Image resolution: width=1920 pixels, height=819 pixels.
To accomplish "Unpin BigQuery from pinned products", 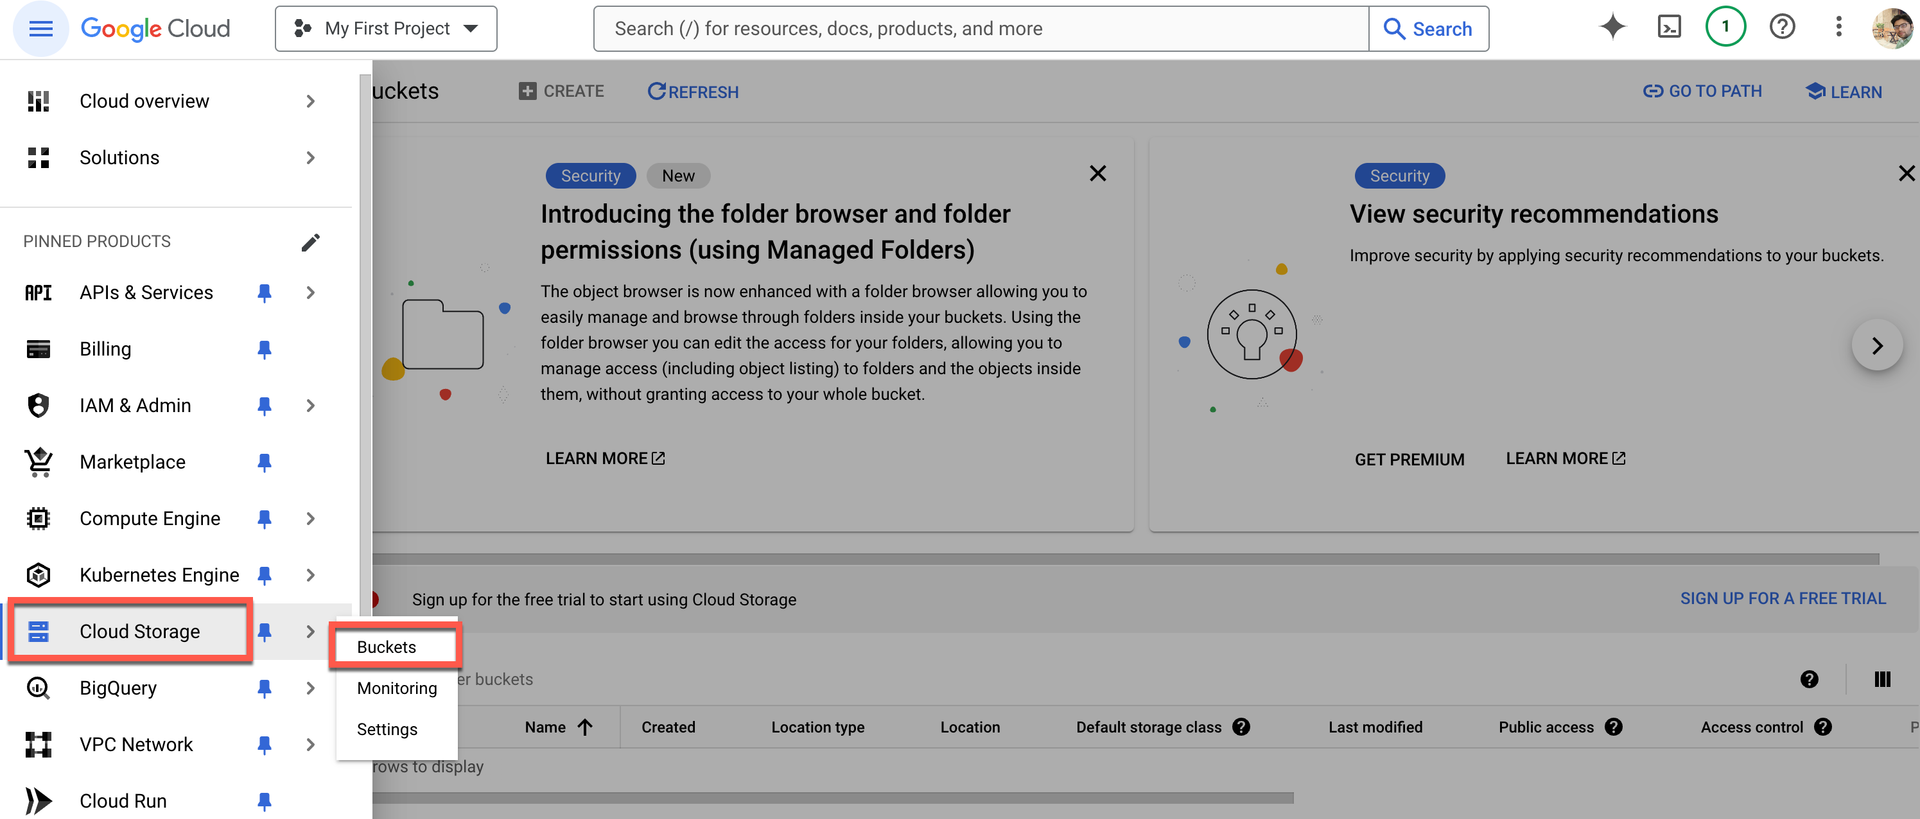I will (x=264, y=688).
